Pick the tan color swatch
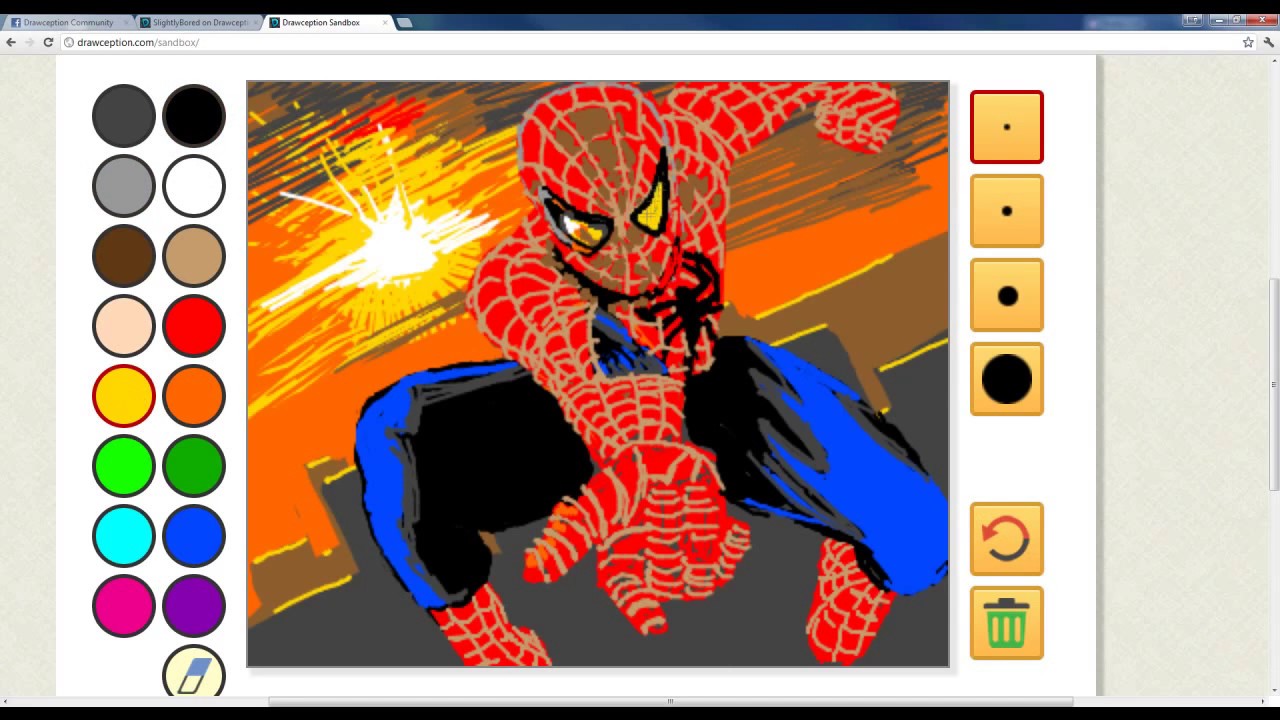This screenshot has height=720, width=1280. [194, 256]
